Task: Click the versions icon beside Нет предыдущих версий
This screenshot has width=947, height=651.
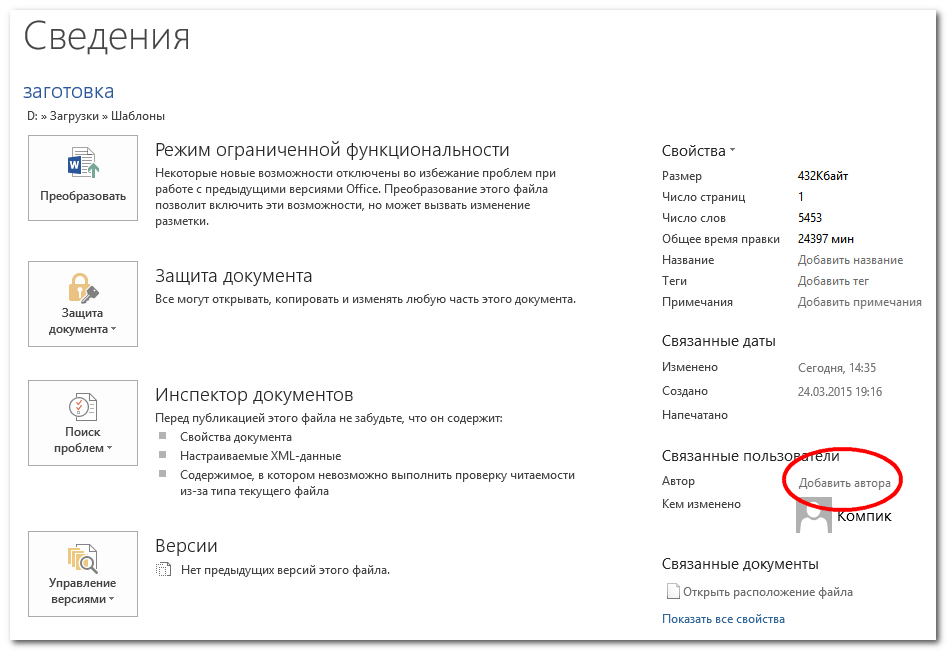Action: coord(163,569)
